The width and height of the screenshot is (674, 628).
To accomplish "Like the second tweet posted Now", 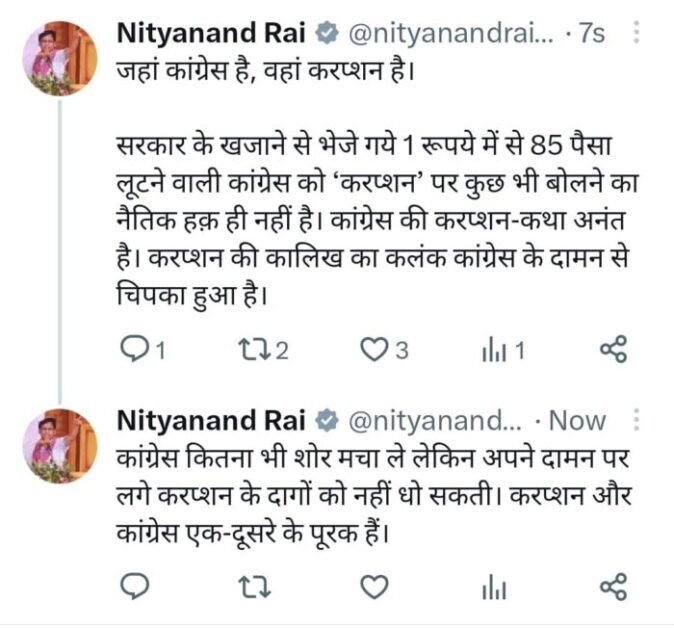I will tap(373, 585).
